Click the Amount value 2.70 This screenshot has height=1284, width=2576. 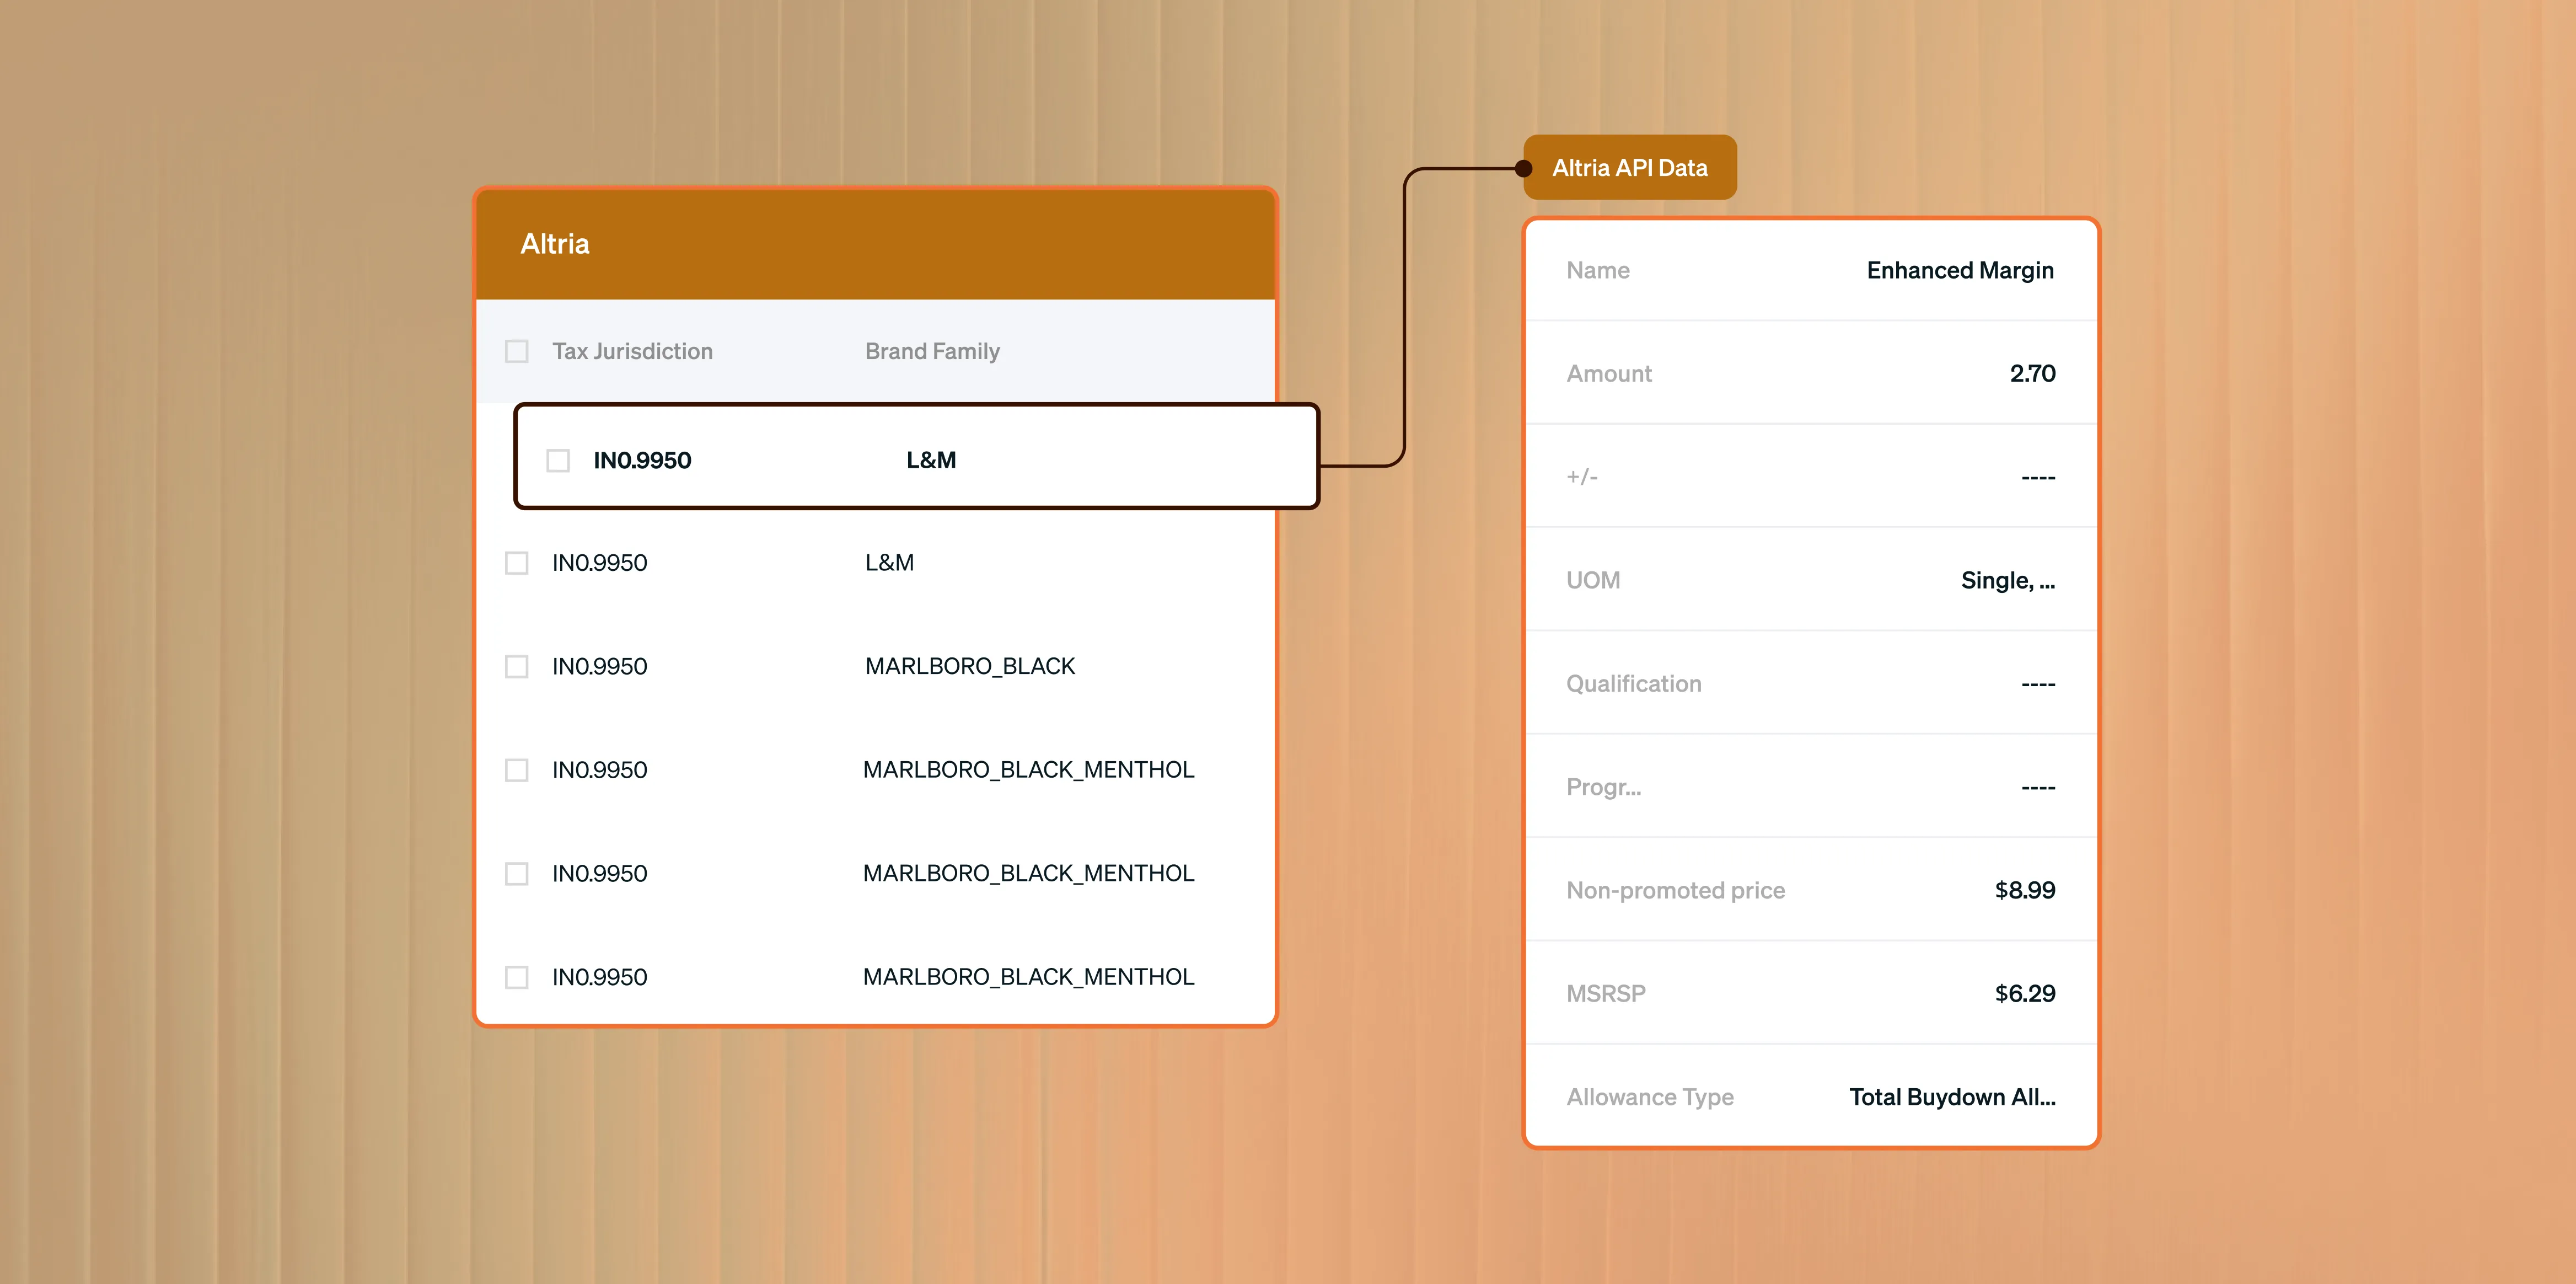click(2032, 374)
